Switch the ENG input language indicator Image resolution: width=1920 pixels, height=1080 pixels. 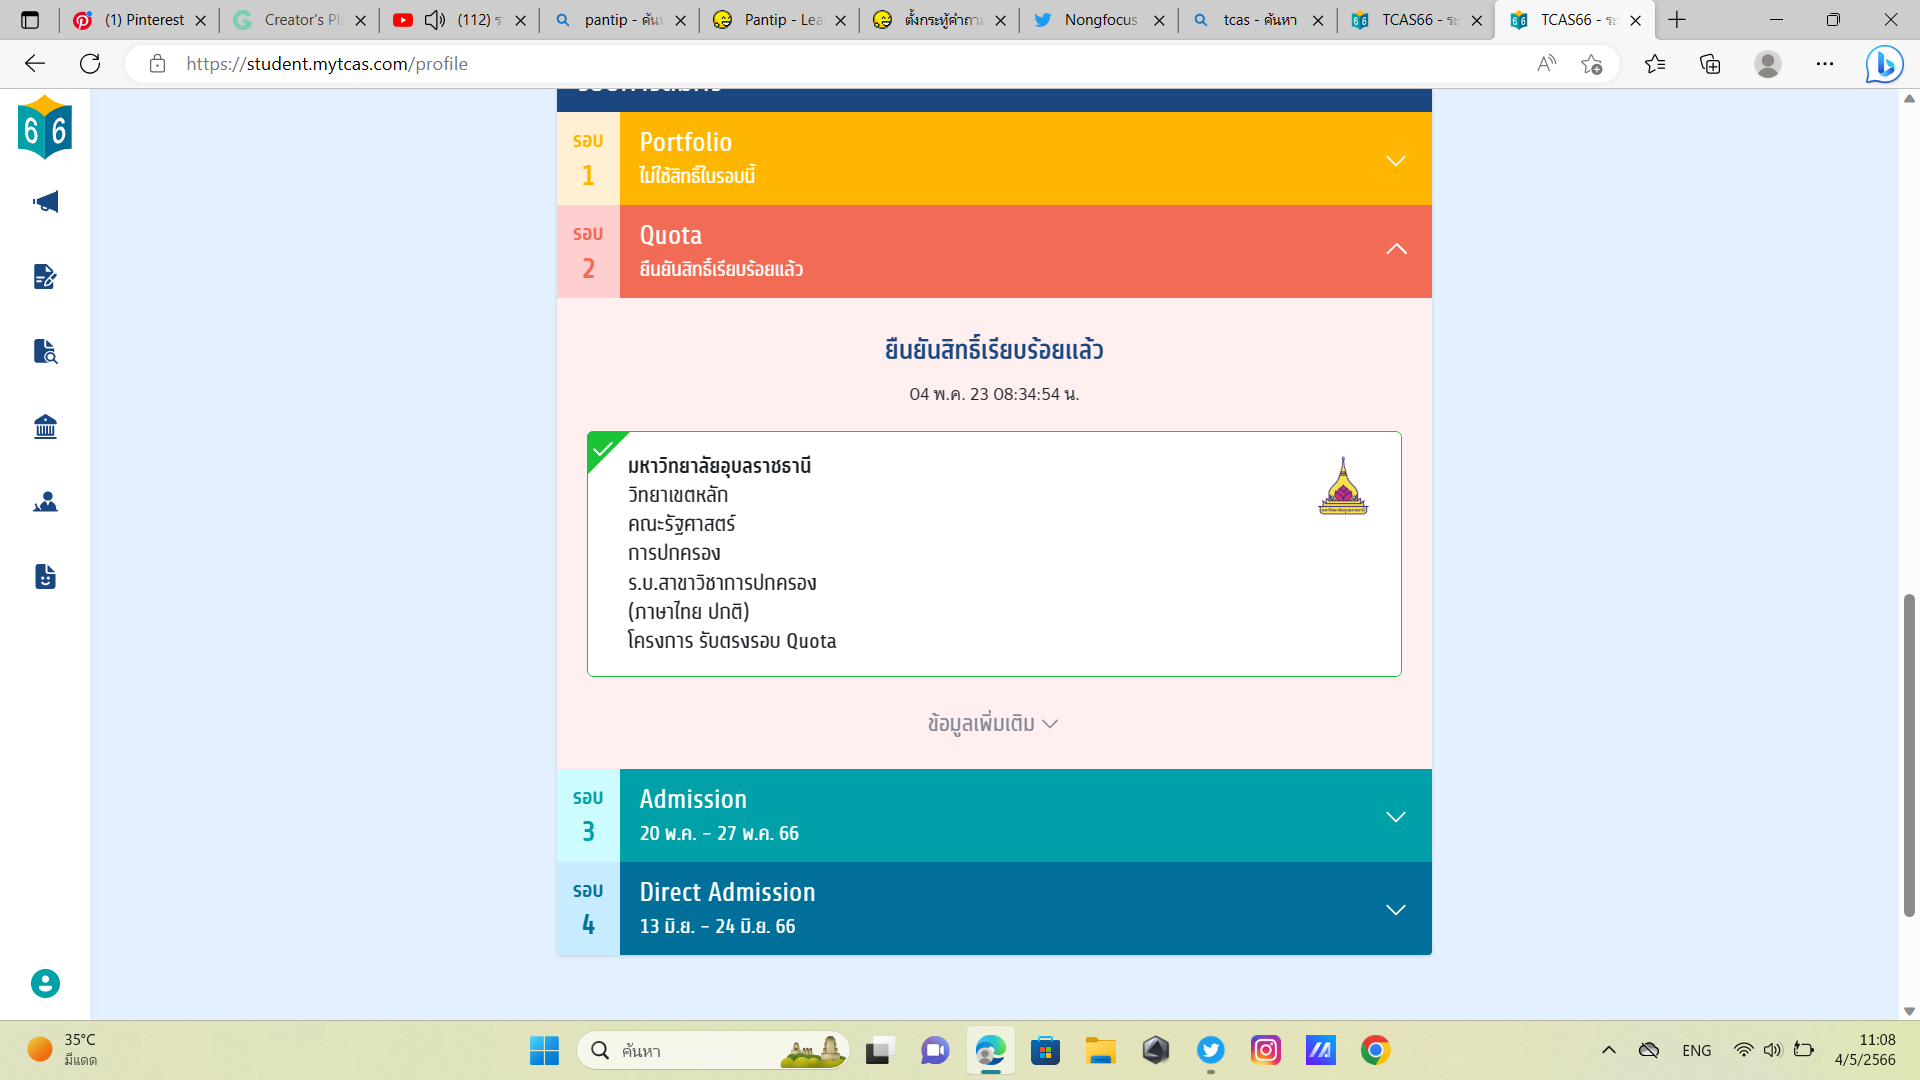(1696, 1050)
